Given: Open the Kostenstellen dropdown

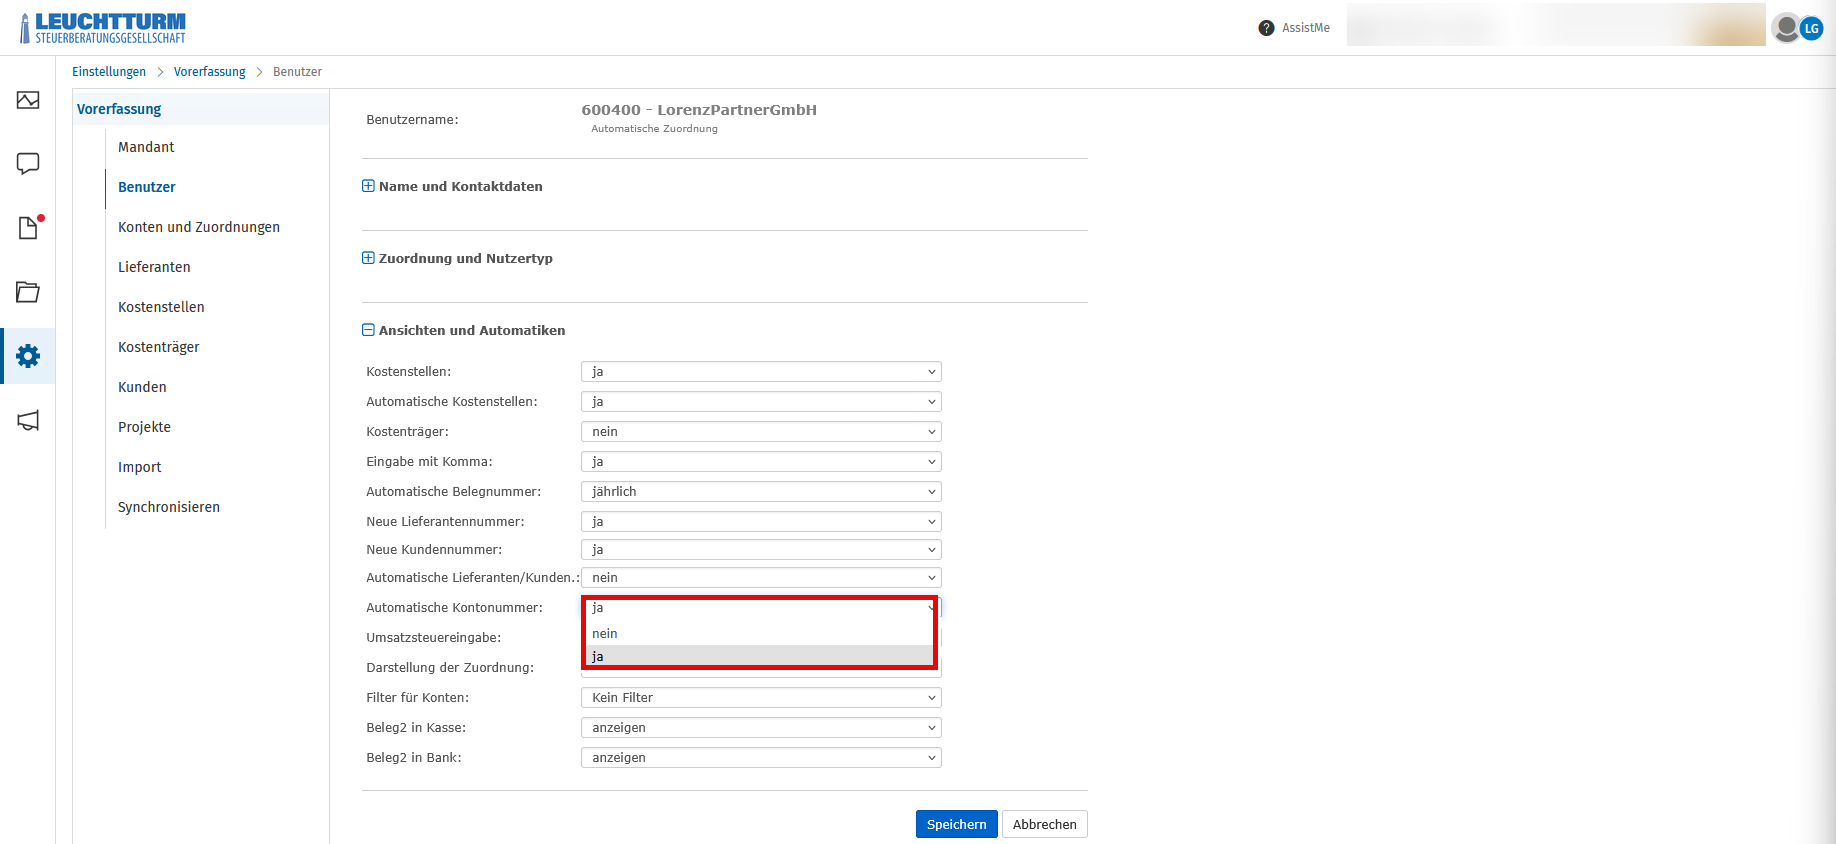Looking at the screenshot, I should pos(761,372).
